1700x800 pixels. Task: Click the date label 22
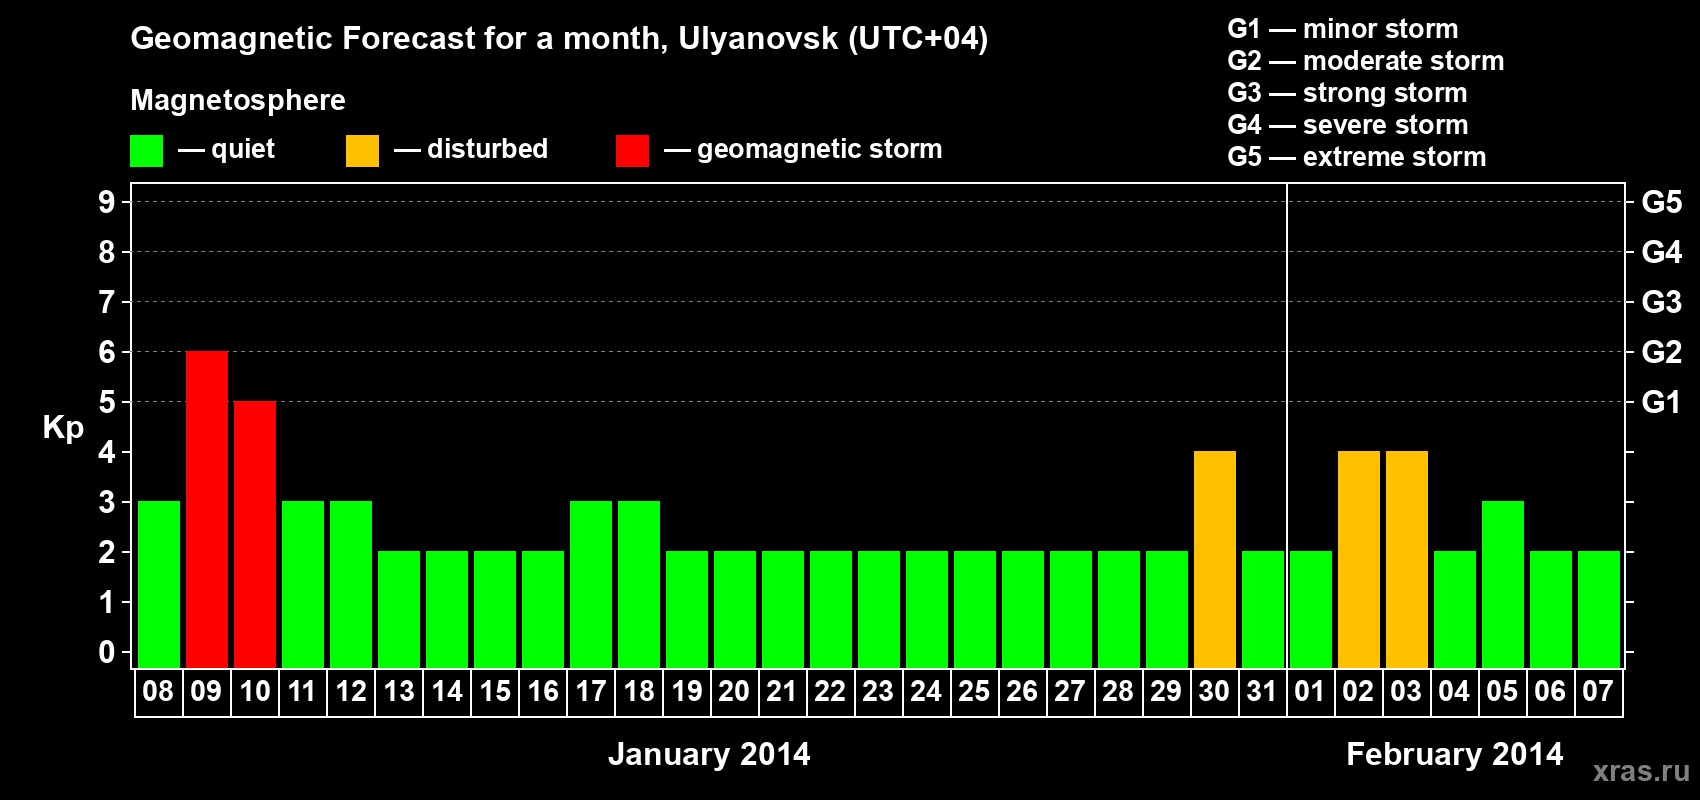click(830, 691)
